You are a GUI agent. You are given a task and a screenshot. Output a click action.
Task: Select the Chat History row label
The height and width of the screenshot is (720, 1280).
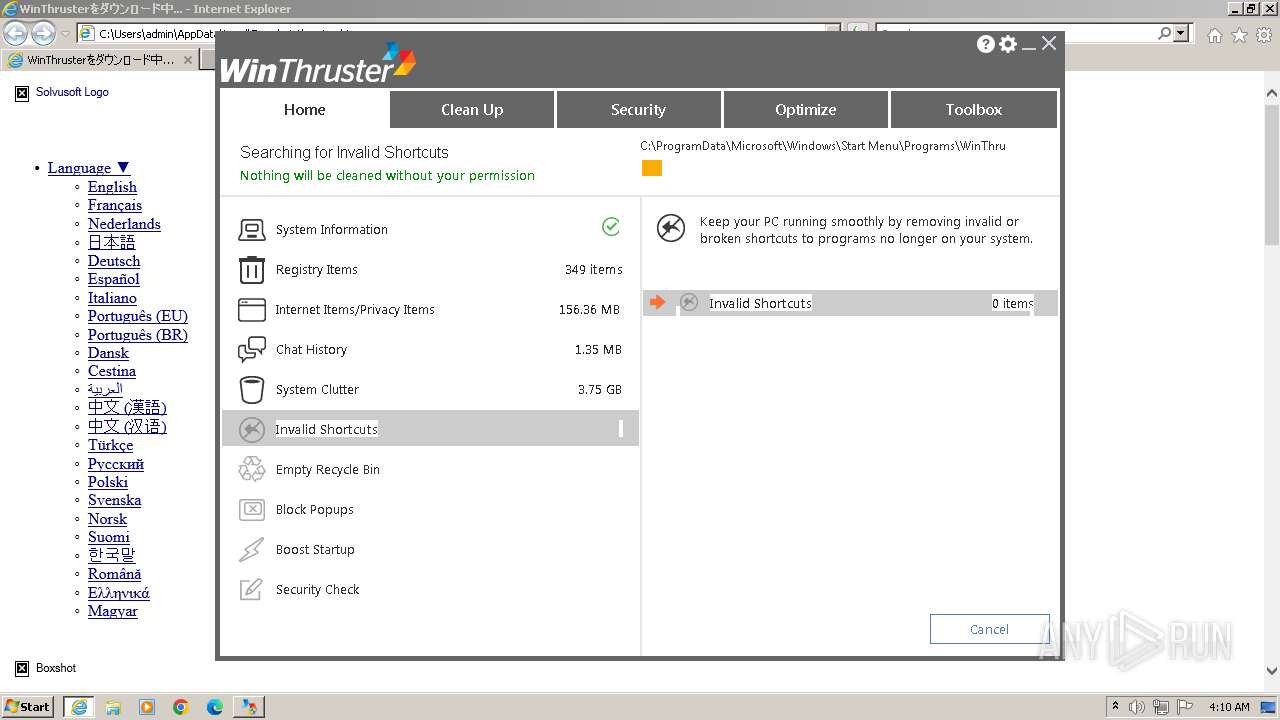tap(311, 350)
